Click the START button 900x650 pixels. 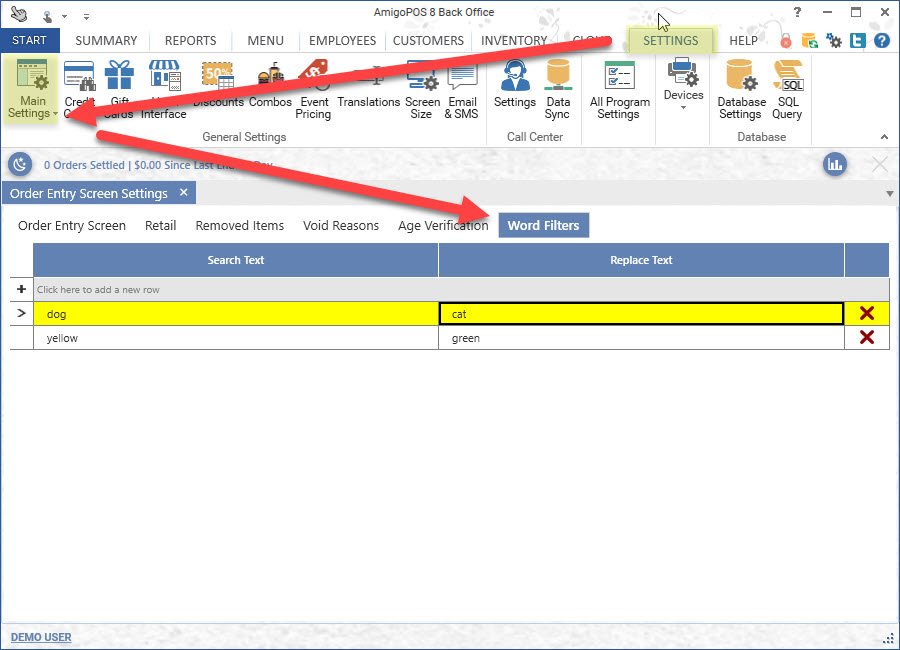(30, 41)
